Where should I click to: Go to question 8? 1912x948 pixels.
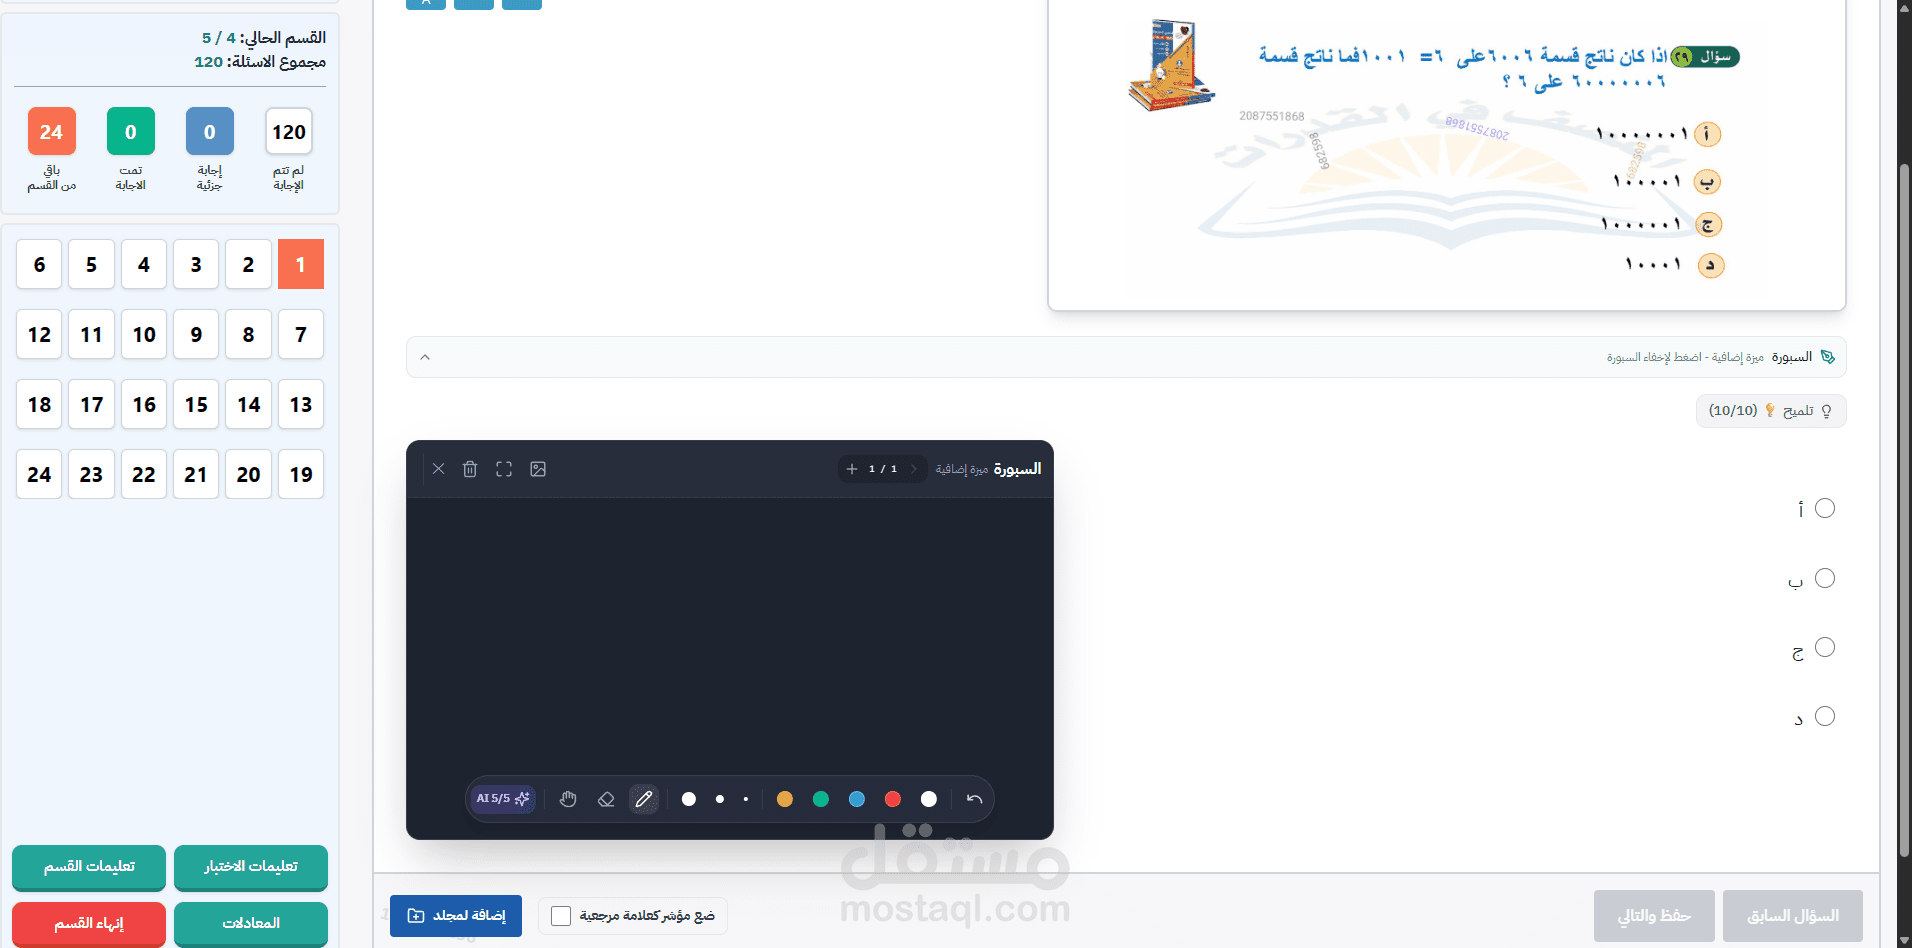point(248,334)
